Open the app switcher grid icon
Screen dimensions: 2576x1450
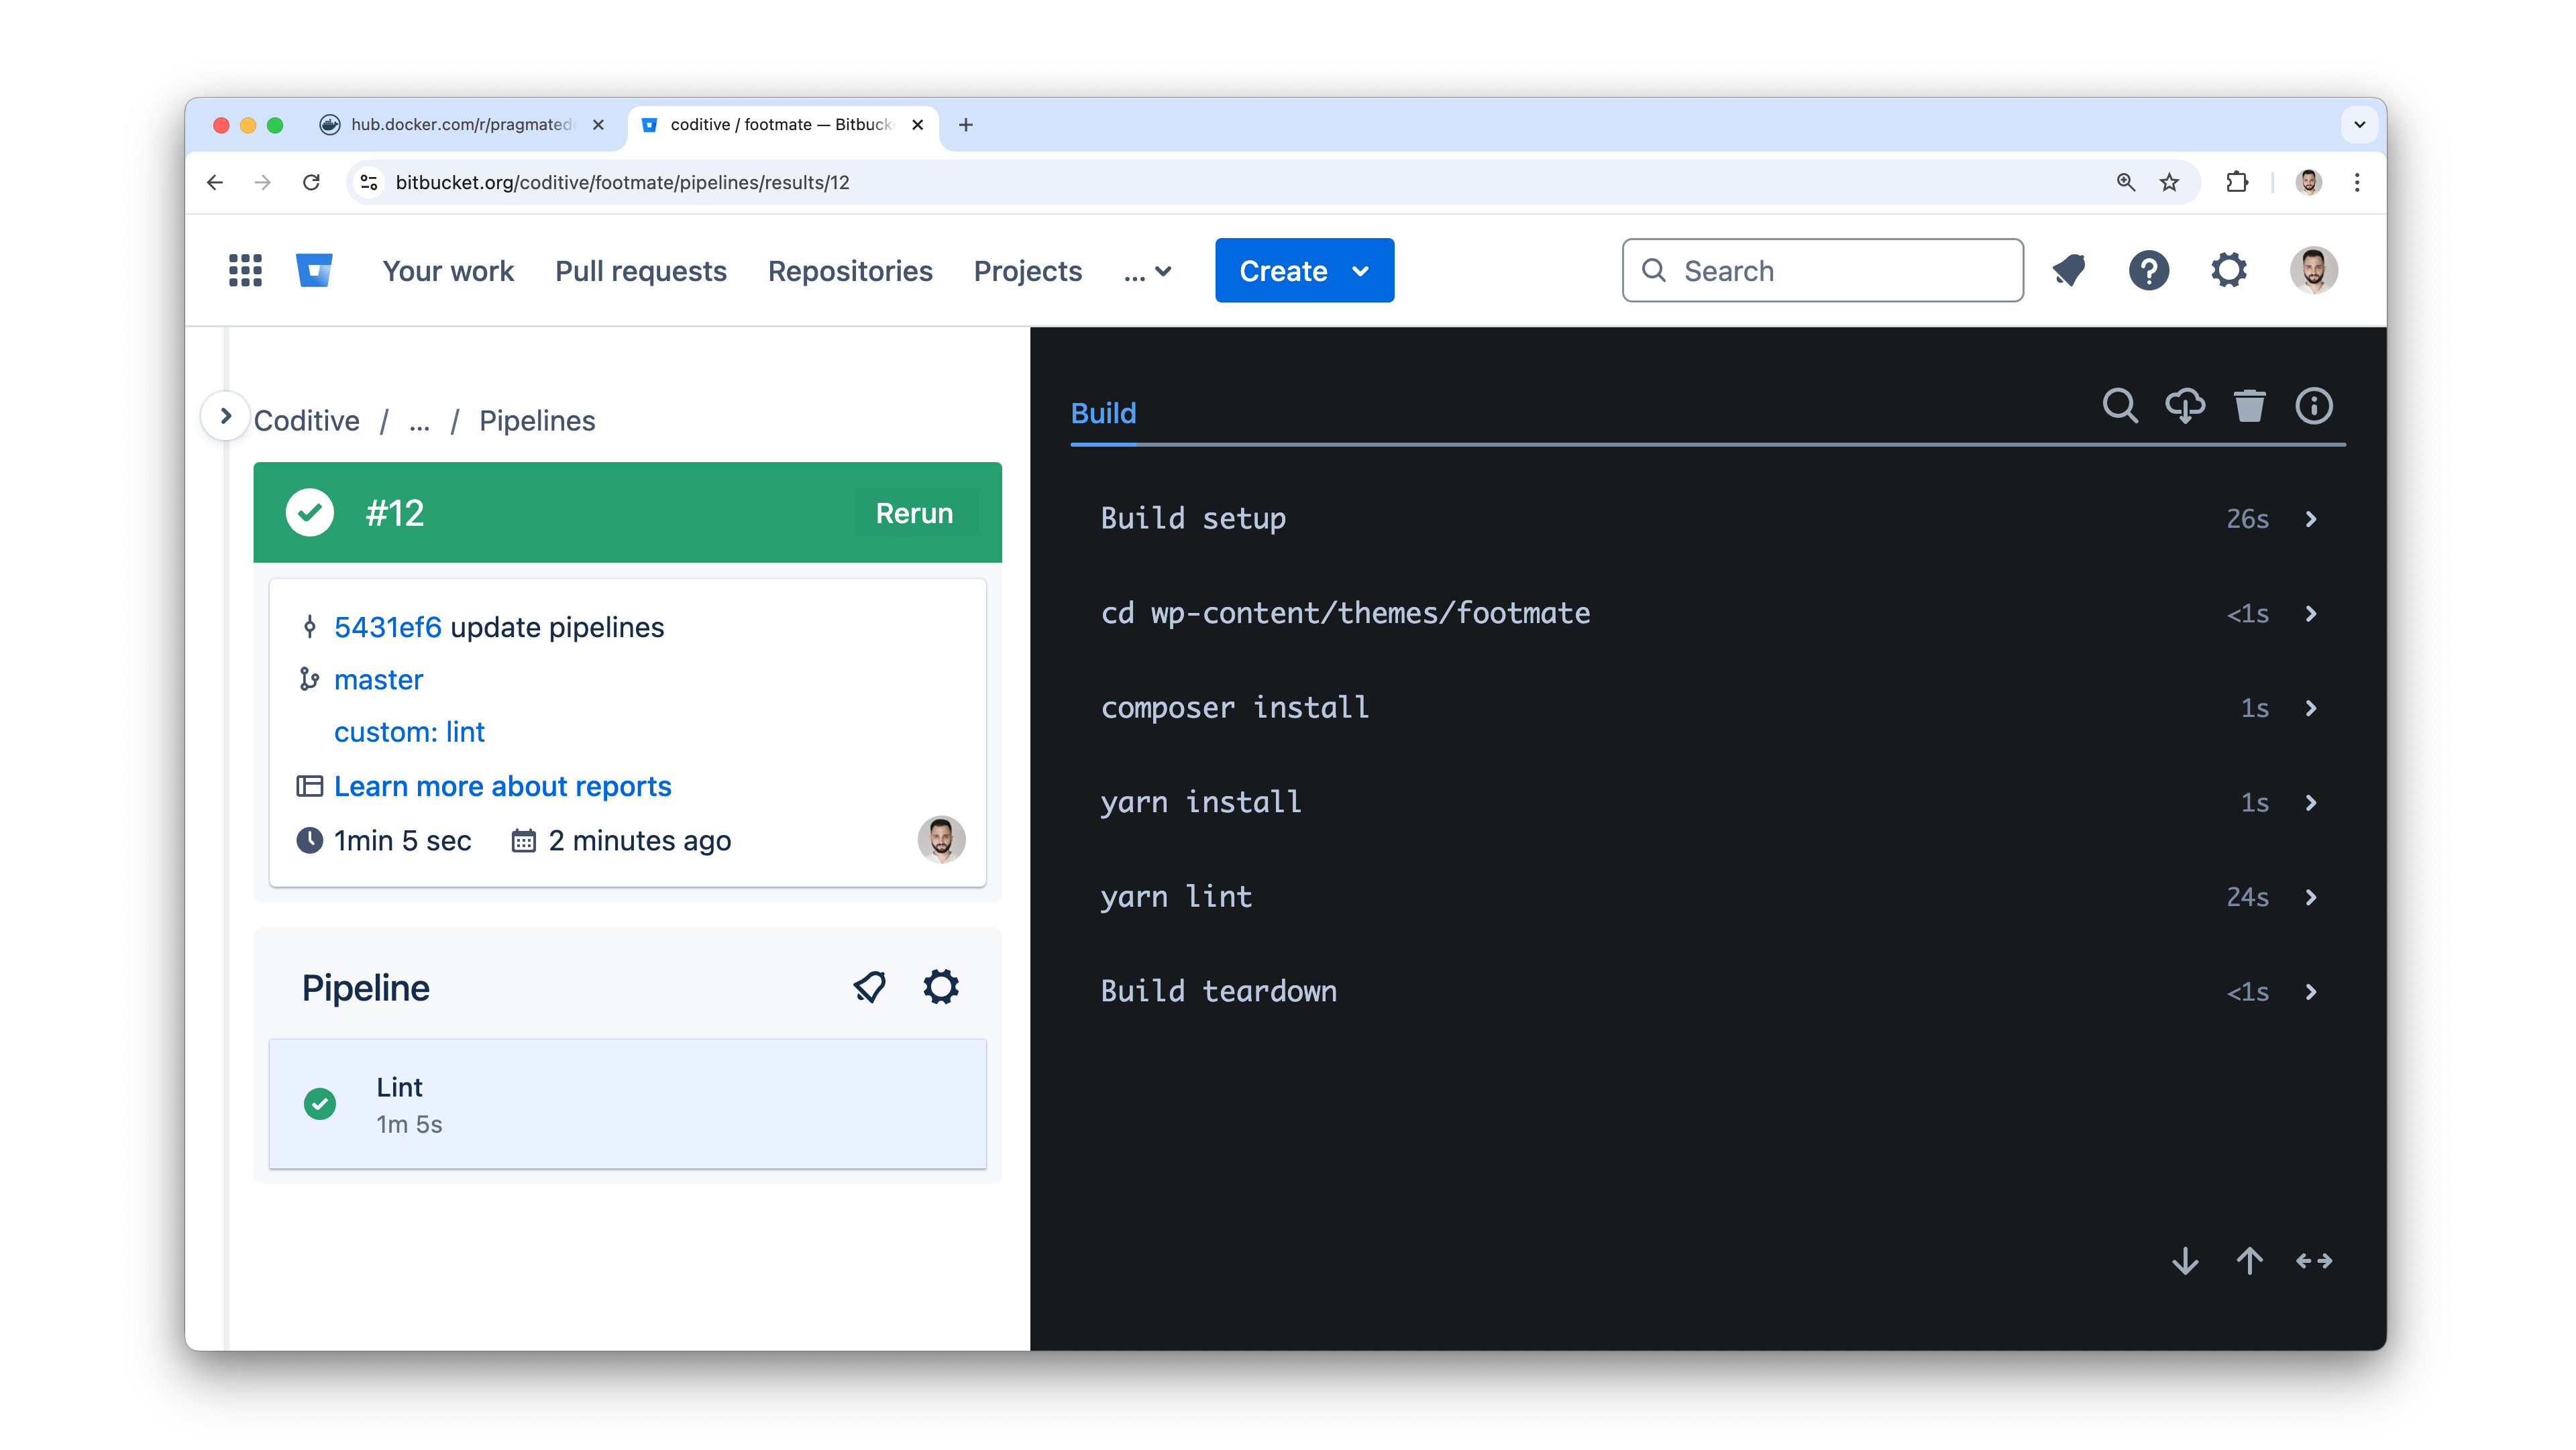[245, 270]
